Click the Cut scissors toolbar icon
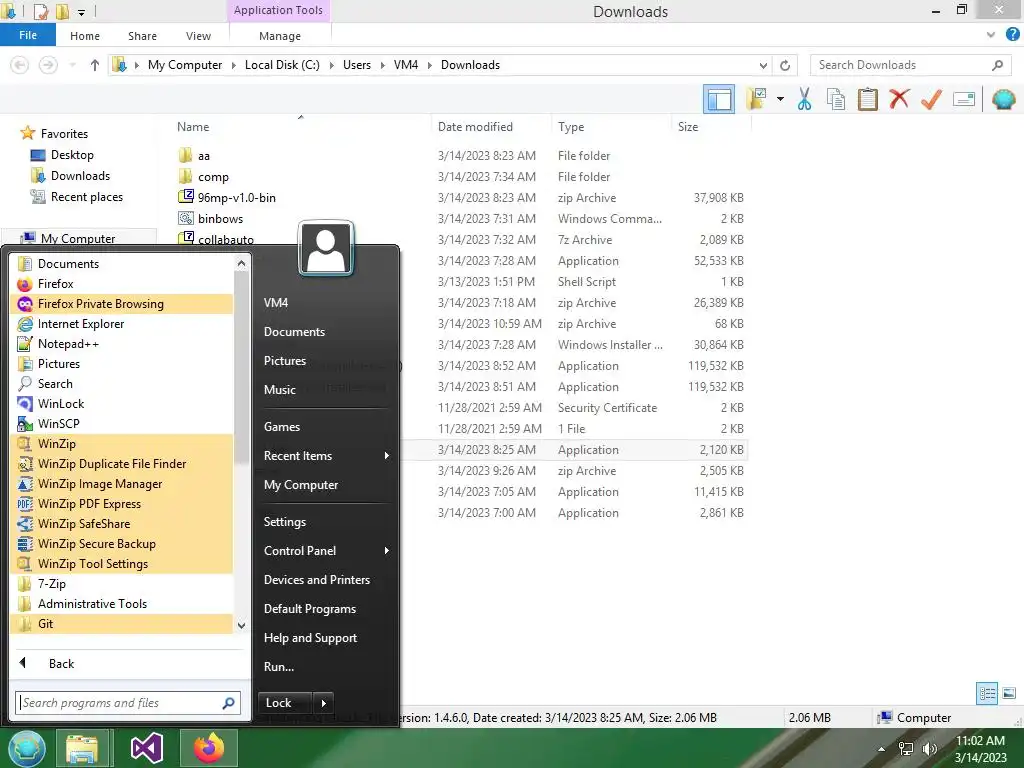Viewport: 1024px width, 768px height. click(804, 99)
